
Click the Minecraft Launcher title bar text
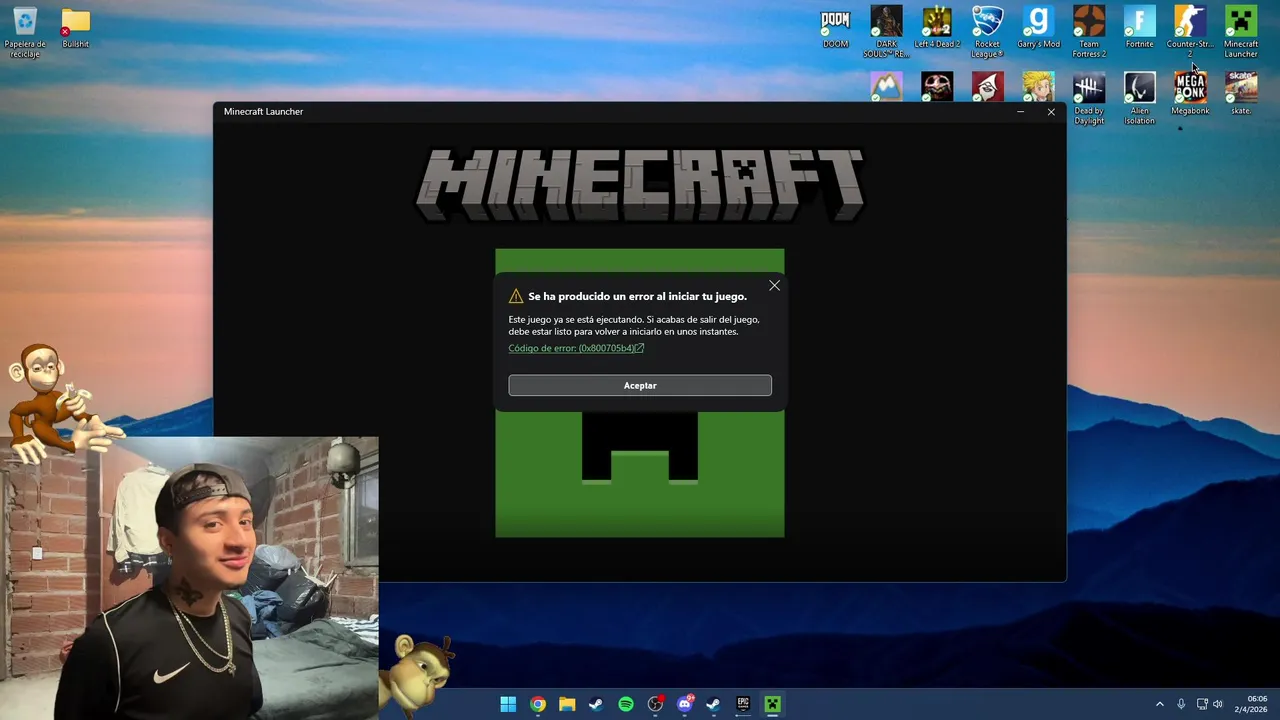263,112
